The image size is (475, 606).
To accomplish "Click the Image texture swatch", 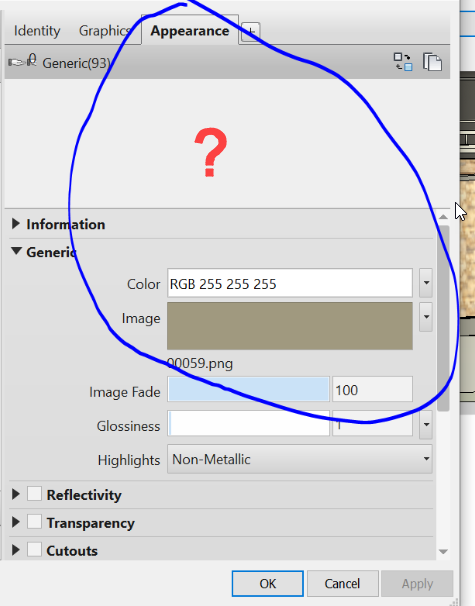I will [x=290, y=326].
